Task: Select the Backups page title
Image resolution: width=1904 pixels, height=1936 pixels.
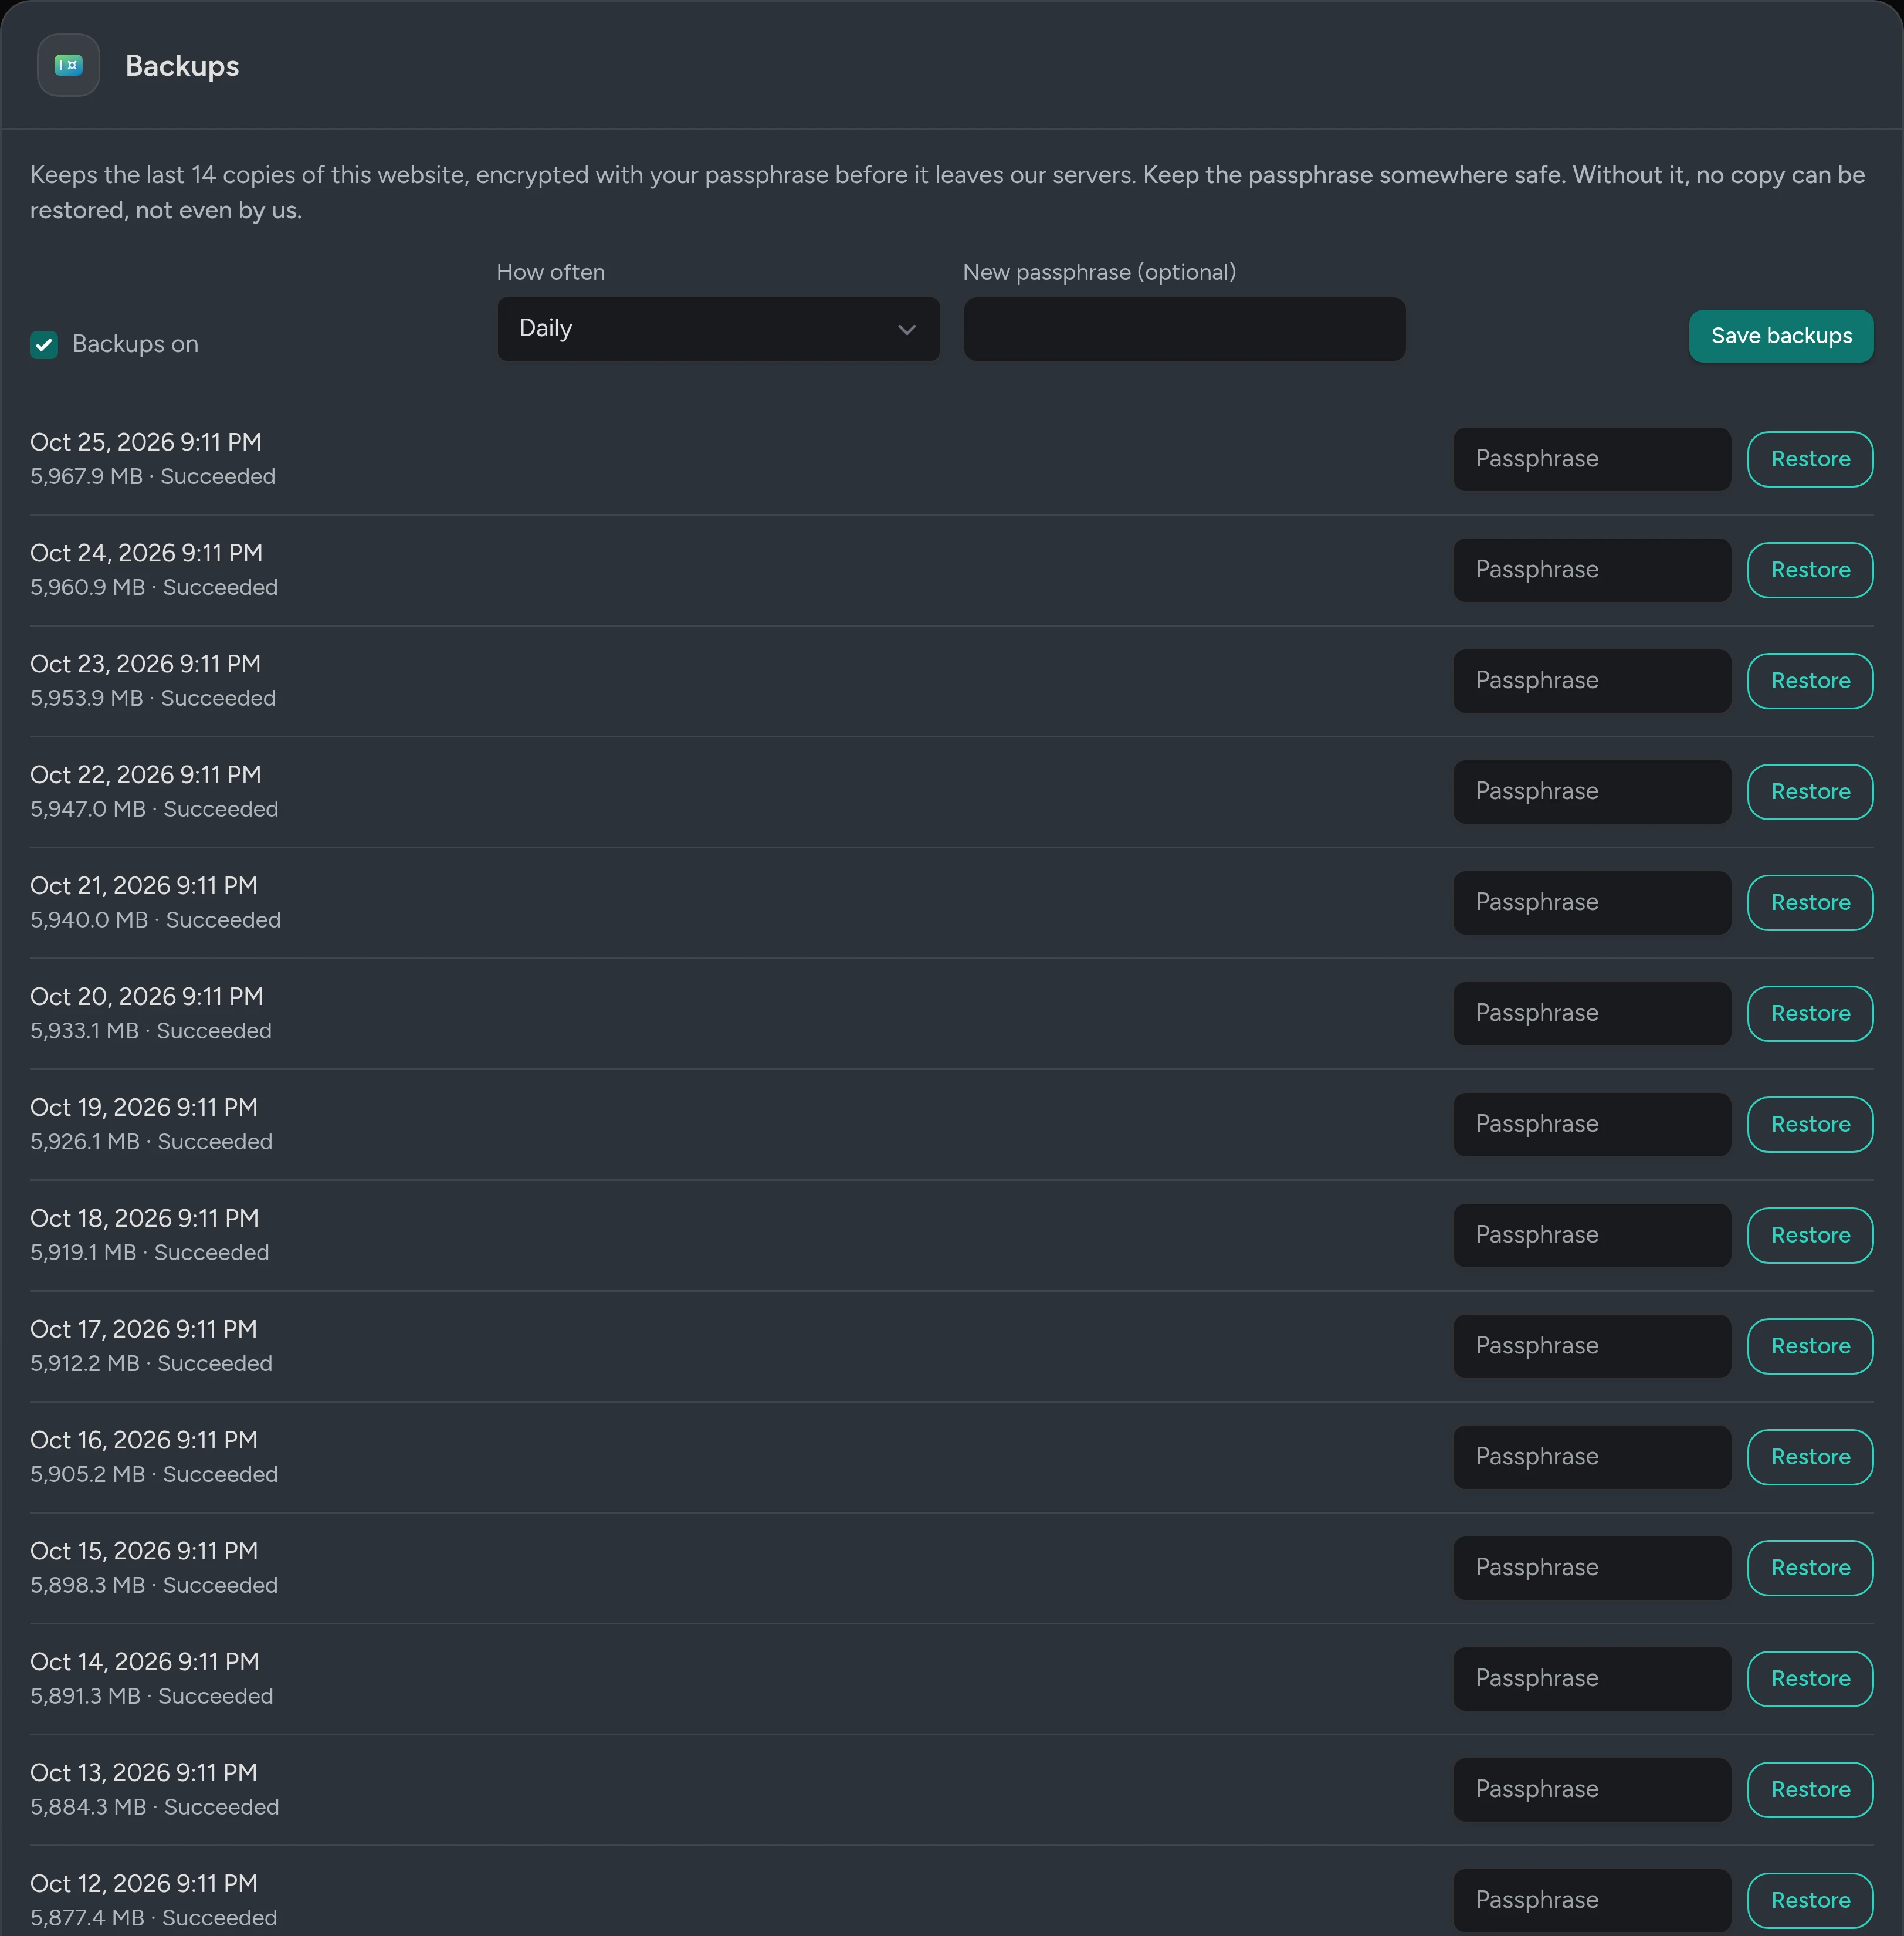Action: tap(182, 66)
